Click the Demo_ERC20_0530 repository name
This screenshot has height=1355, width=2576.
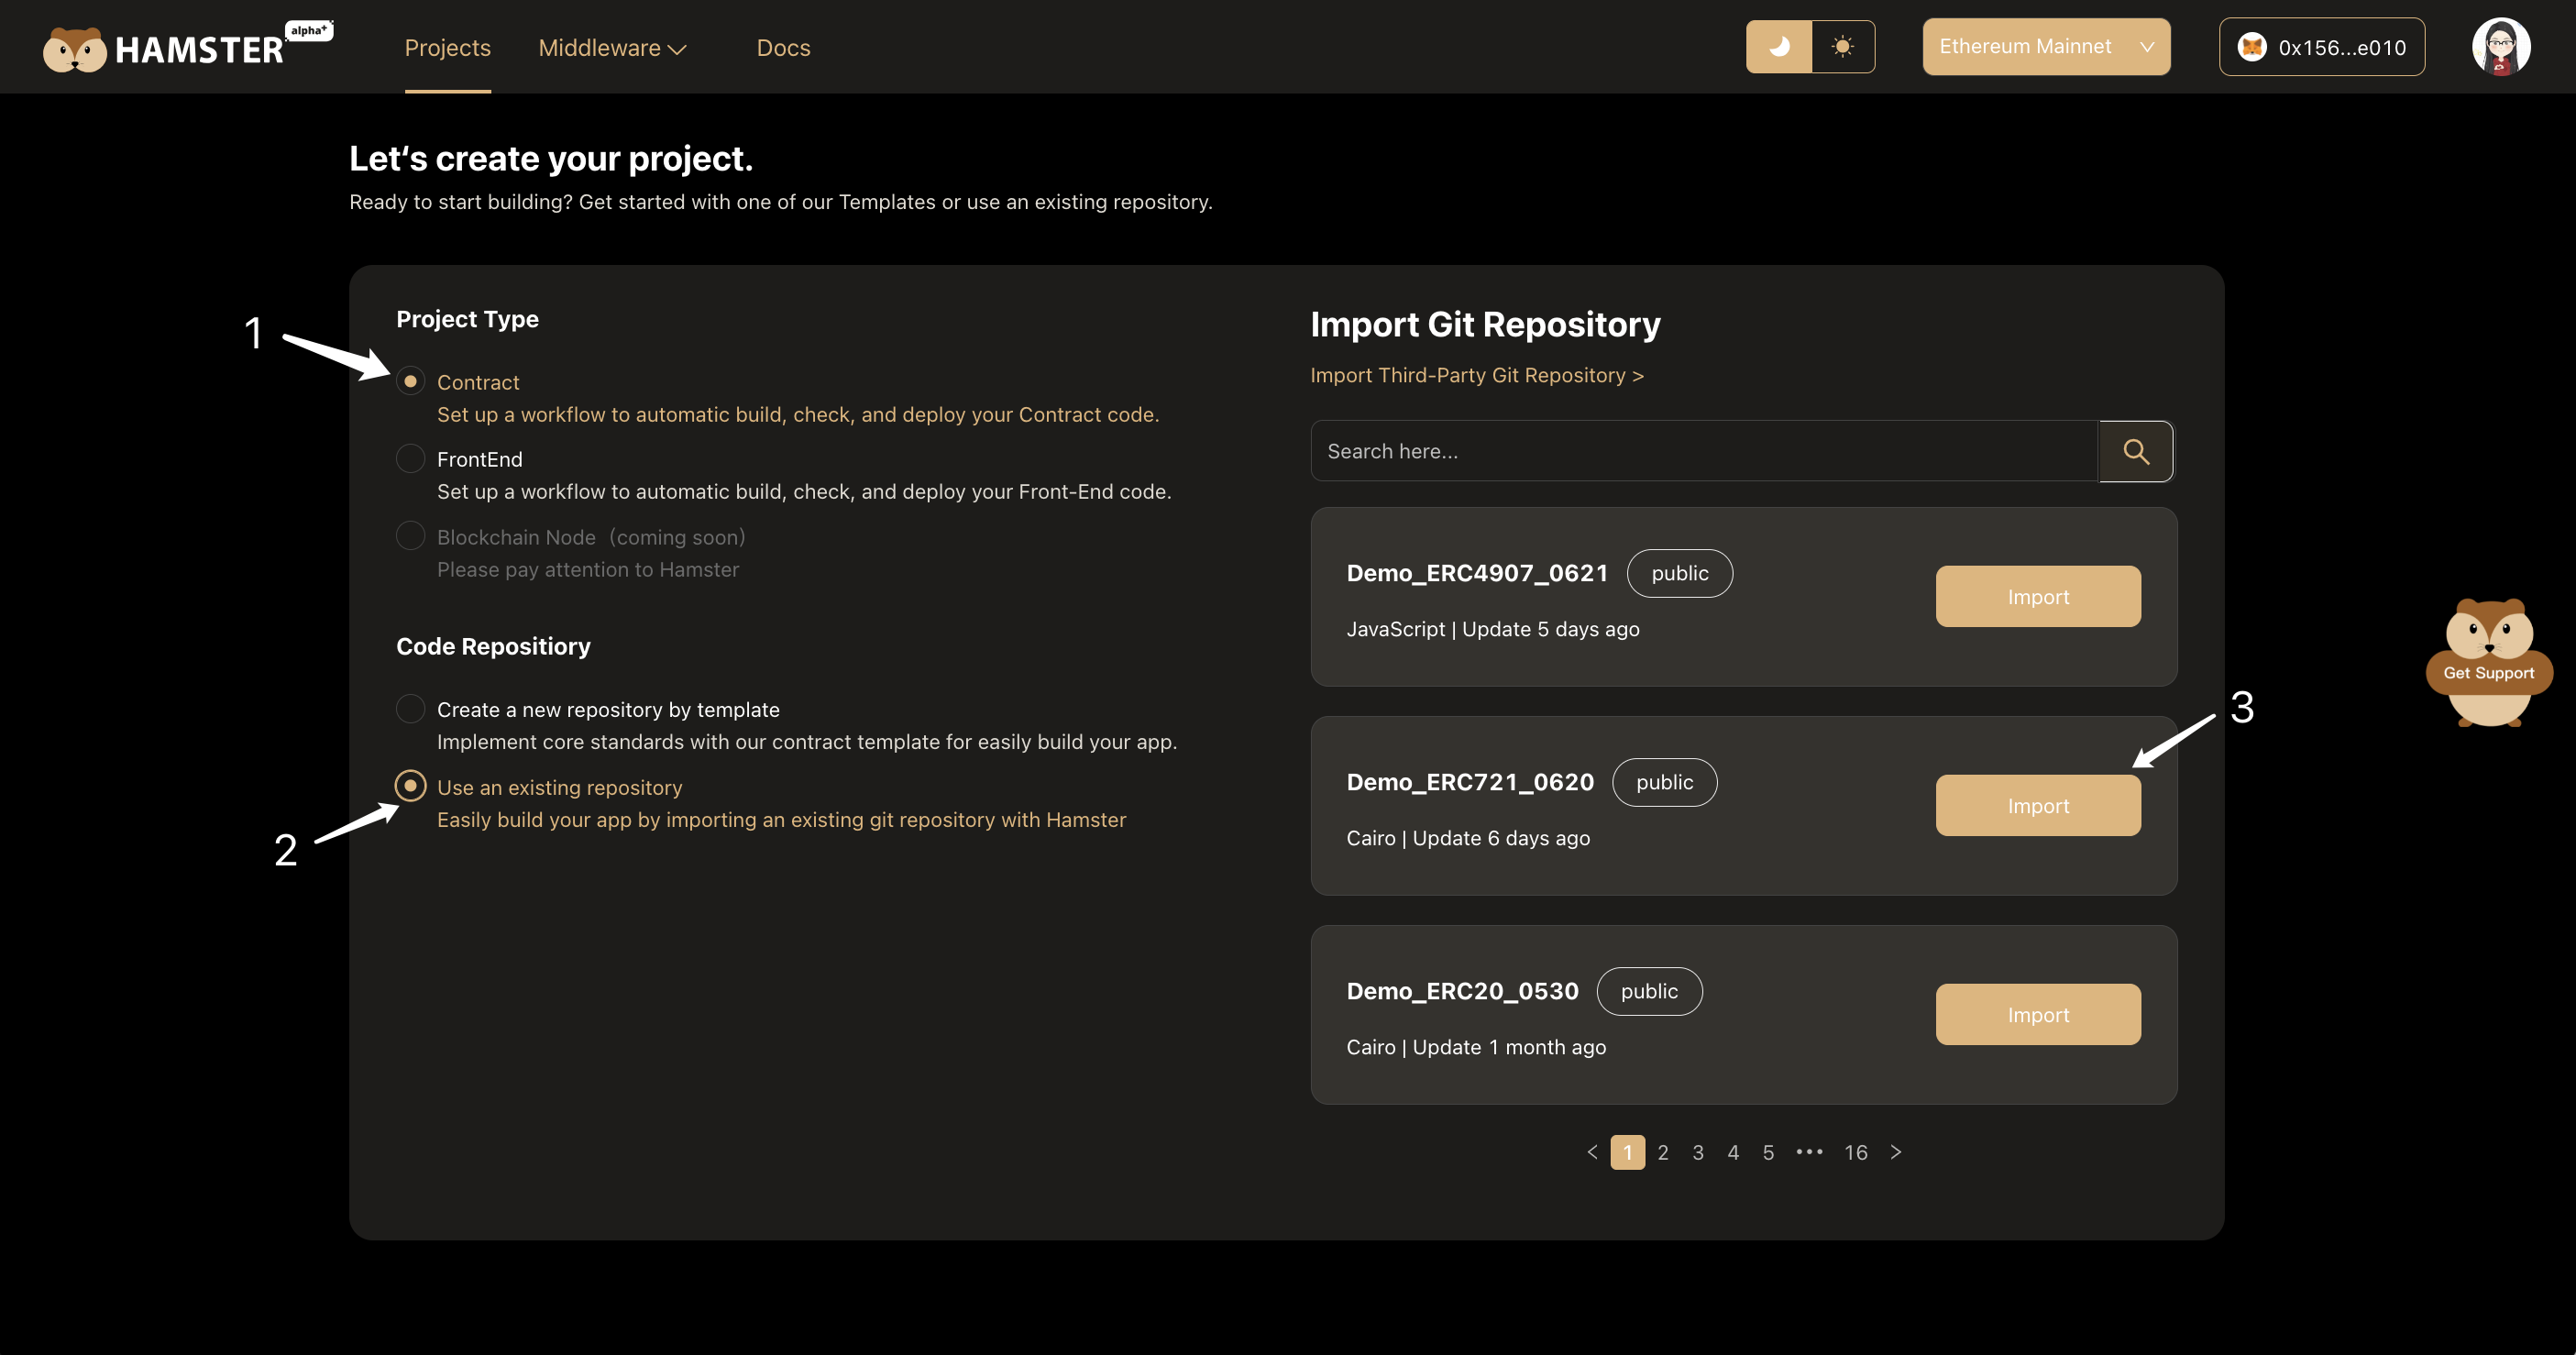(x=1462, y=991)
